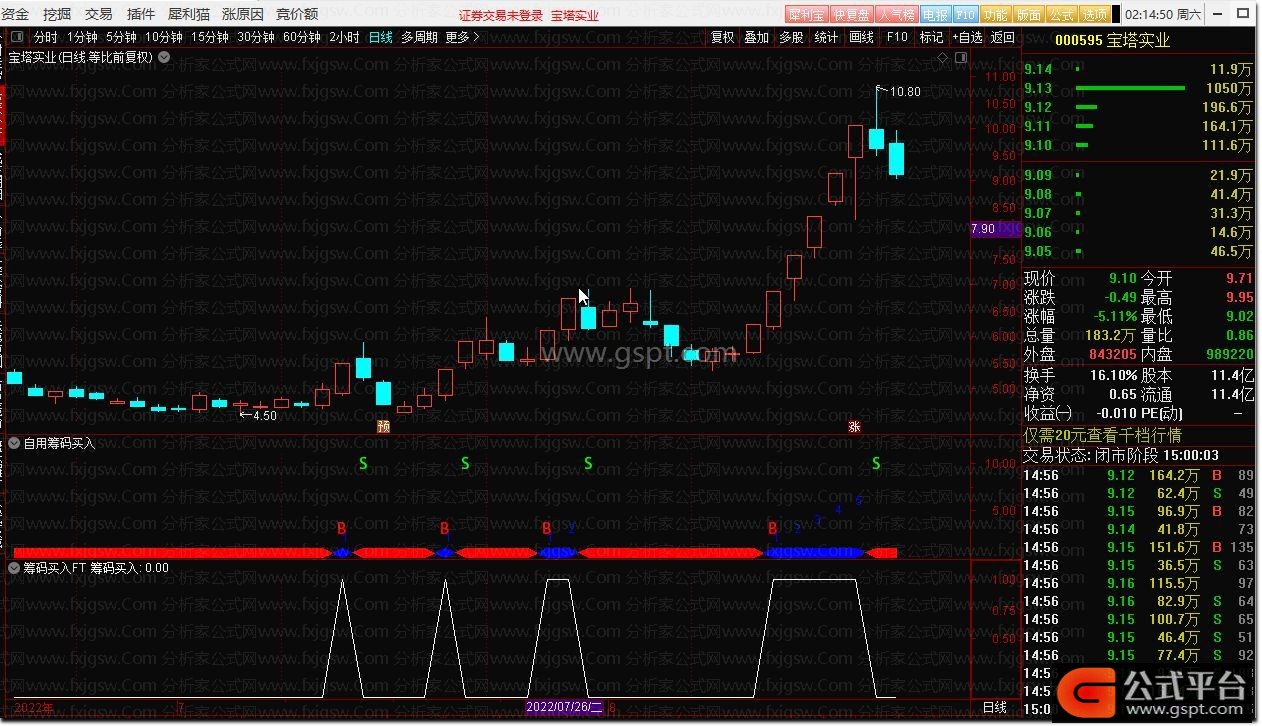Click the 2022/07/26/二 date marker

566,707
